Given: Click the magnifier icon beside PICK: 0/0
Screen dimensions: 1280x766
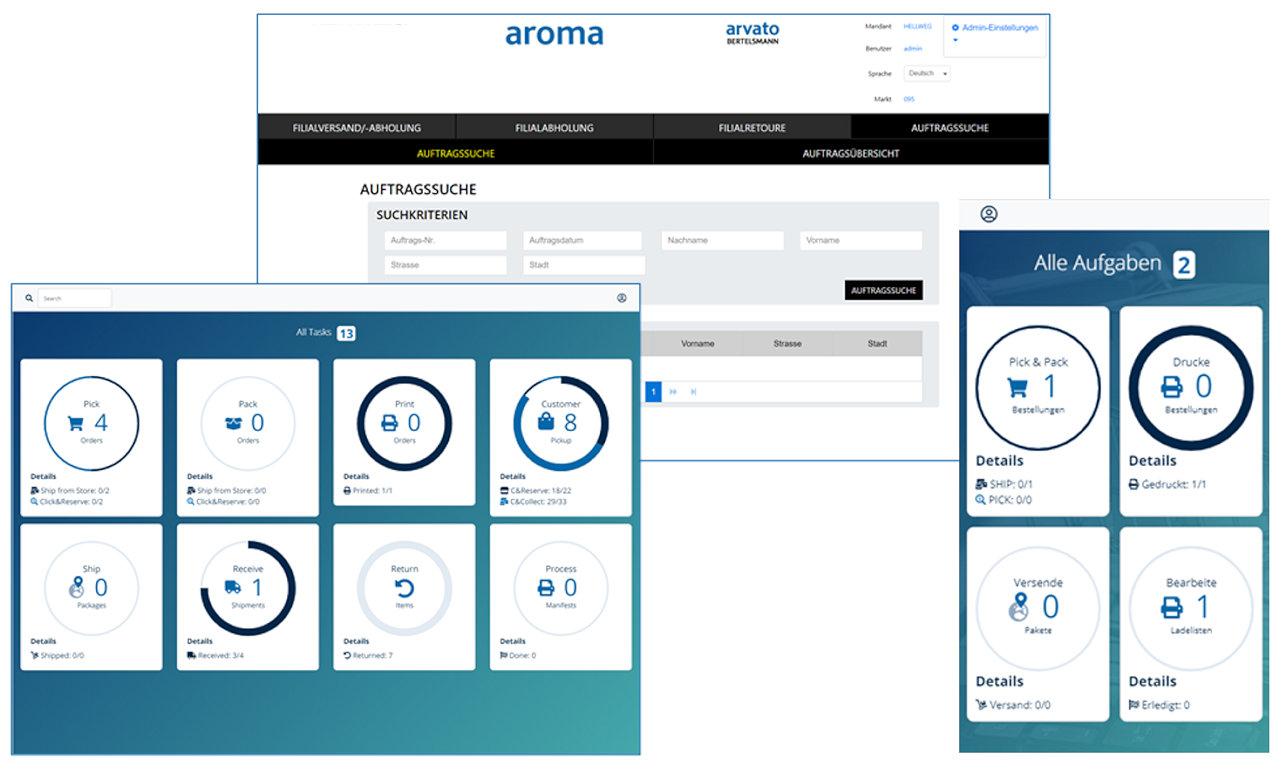Looking at the screenshot, I should (981, 499).
